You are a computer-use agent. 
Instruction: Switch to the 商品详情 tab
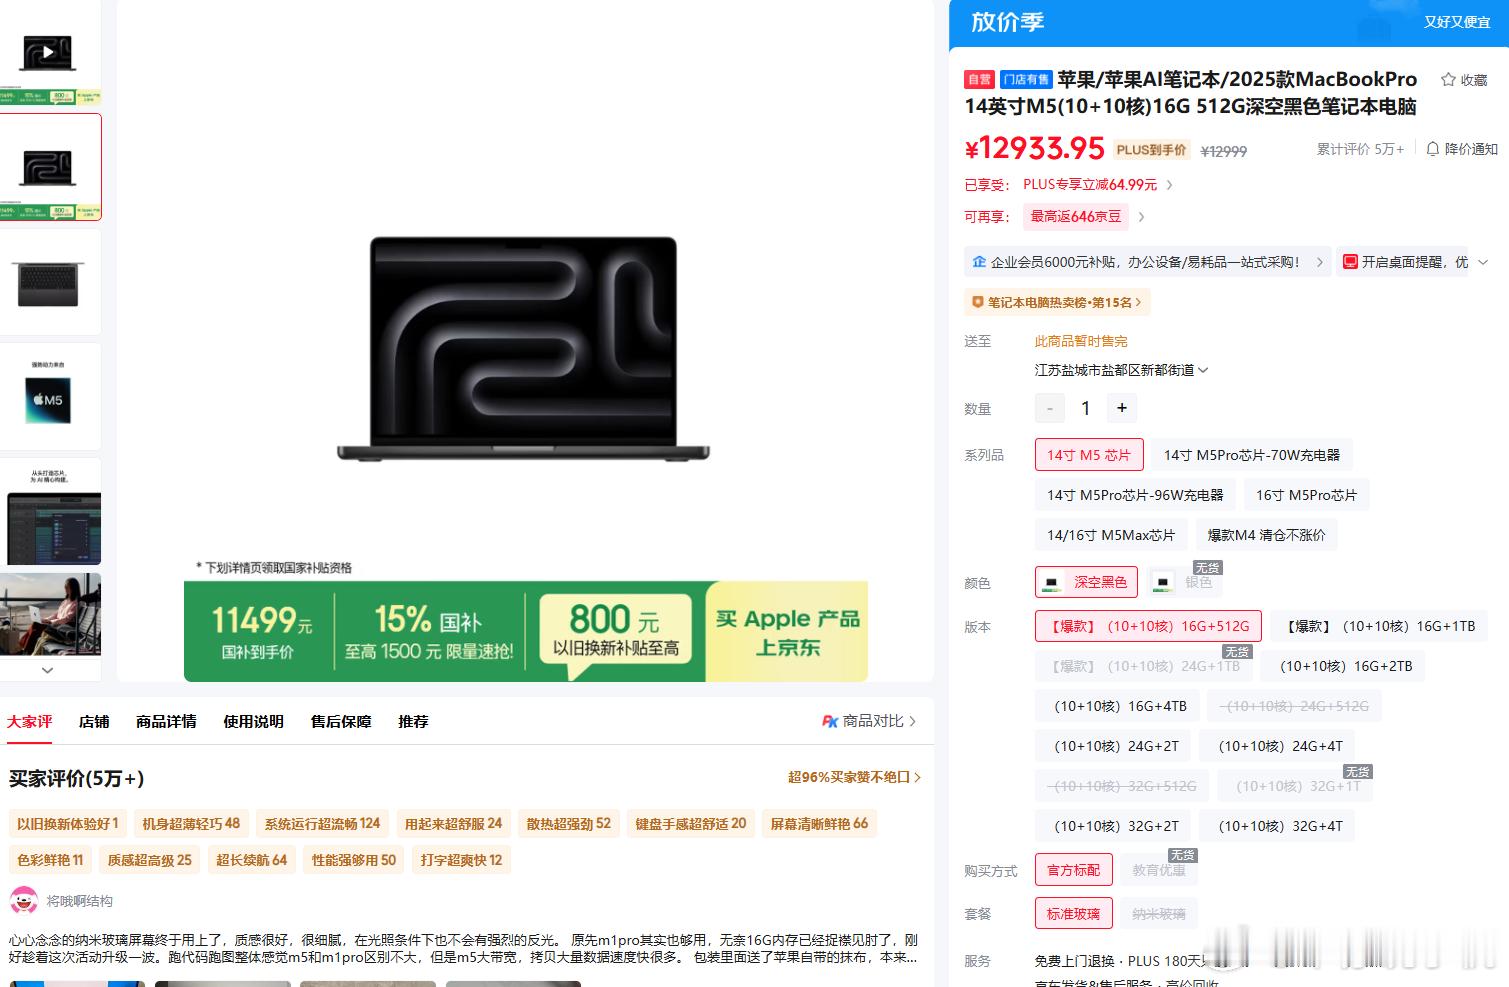coord(166,721)
